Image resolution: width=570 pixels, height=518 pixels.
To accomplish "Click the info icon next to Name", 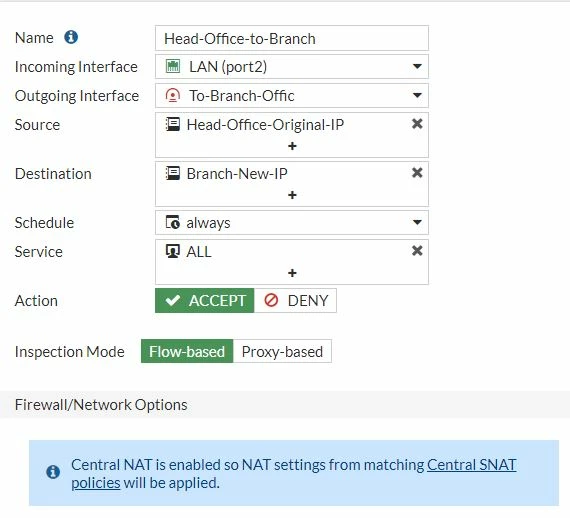I will [71, 37].
